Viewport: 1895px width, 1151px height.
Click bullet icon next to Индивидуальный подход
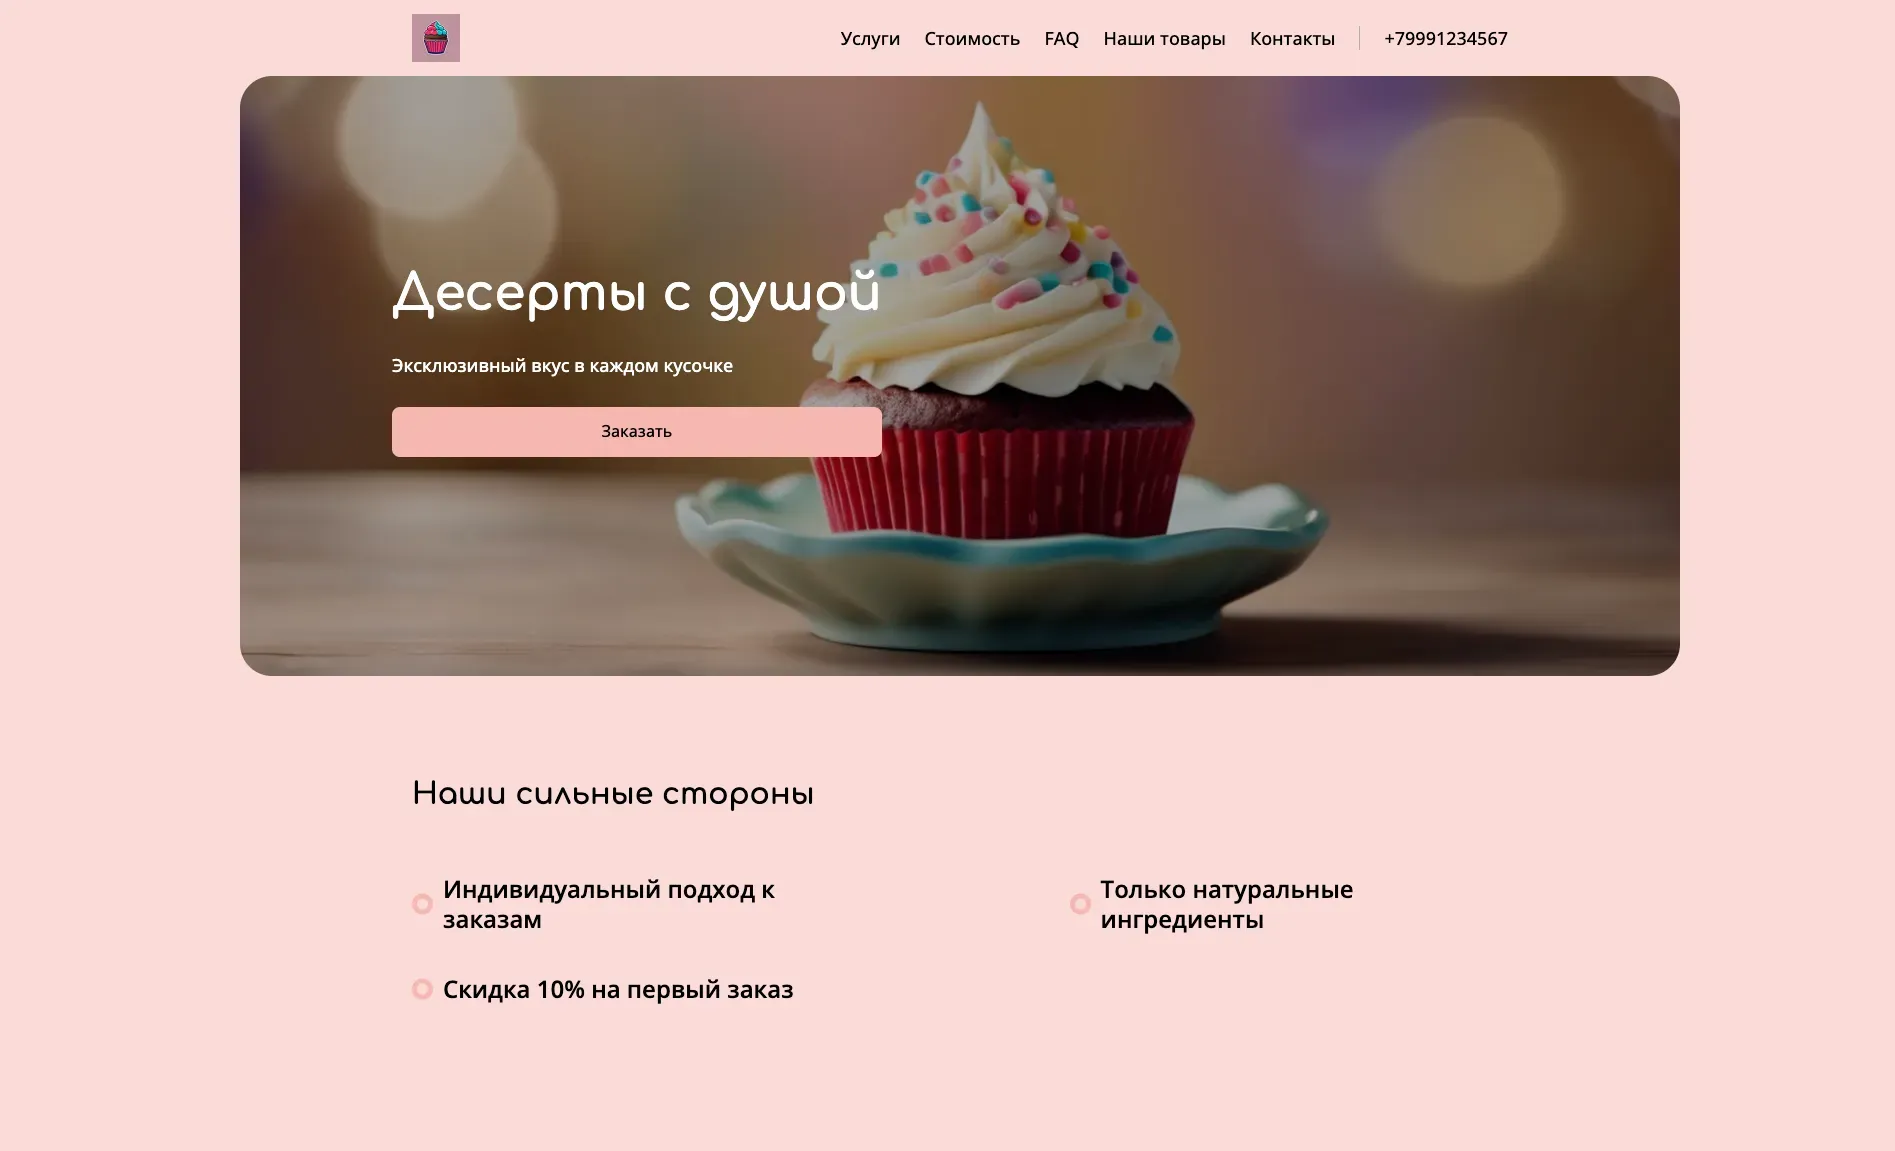tap(422, 904)
